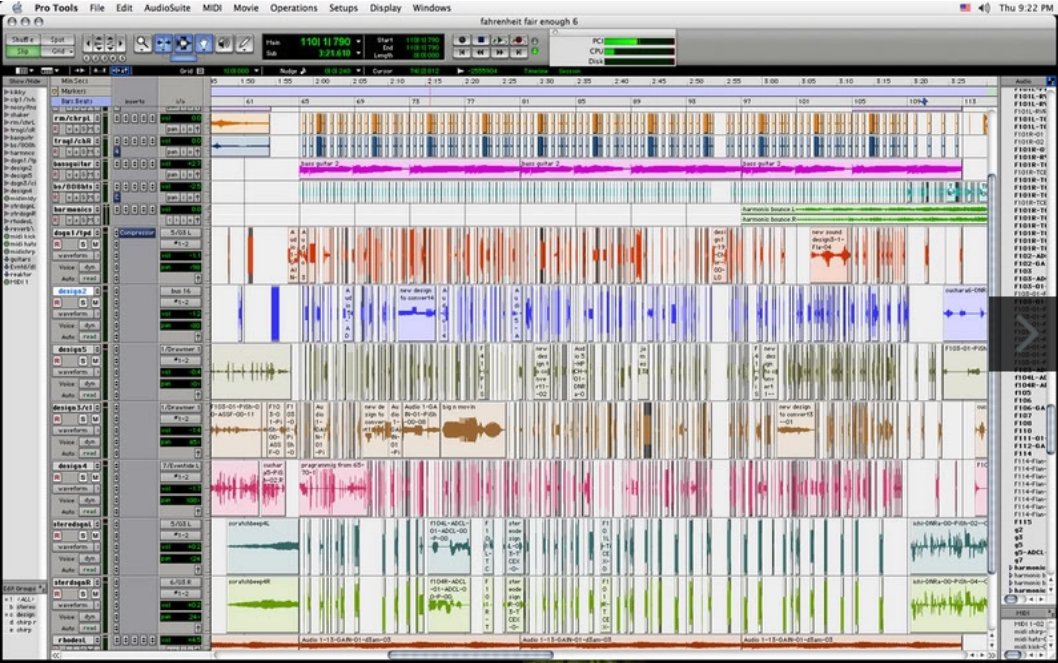Toggle Record enable on dsgn1/tpd track
Screen dimensions: 1058x663
tap(57, 244)
